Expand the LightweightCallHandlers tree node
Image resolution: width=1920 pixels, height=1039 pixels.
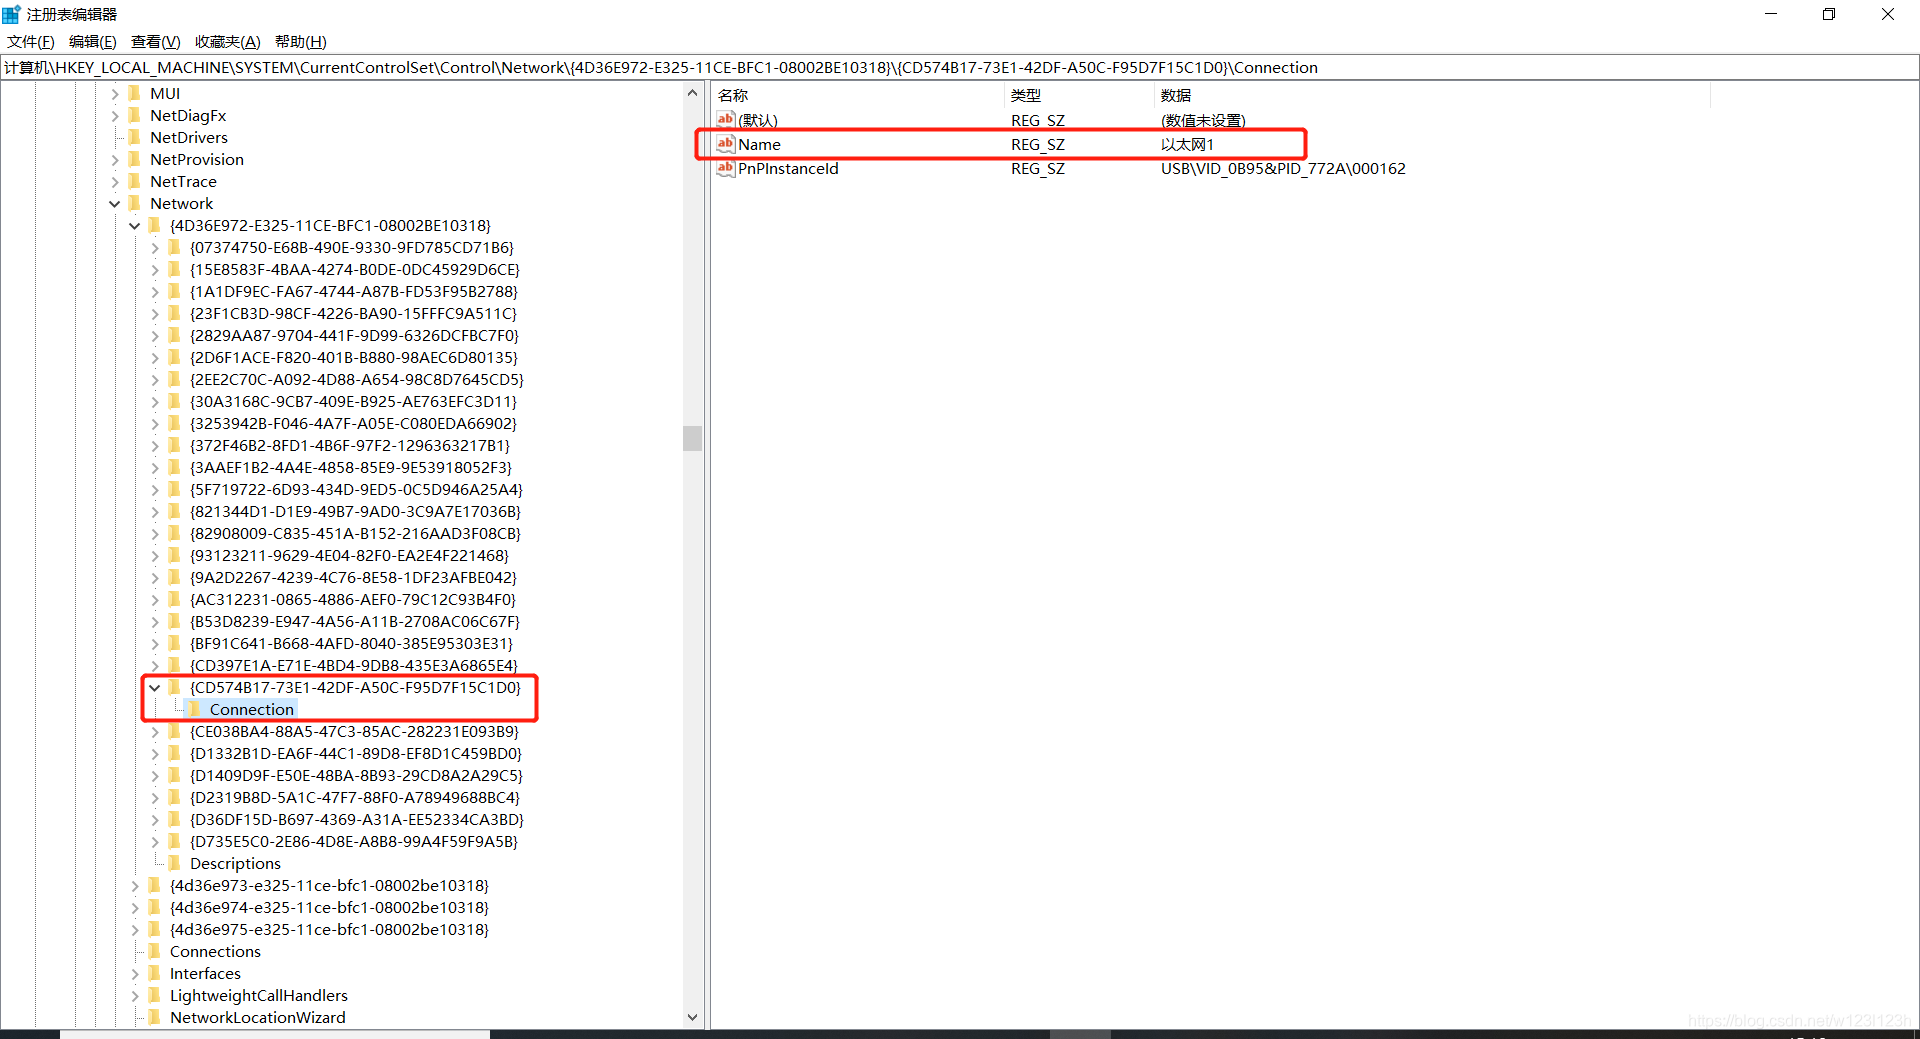135,996
